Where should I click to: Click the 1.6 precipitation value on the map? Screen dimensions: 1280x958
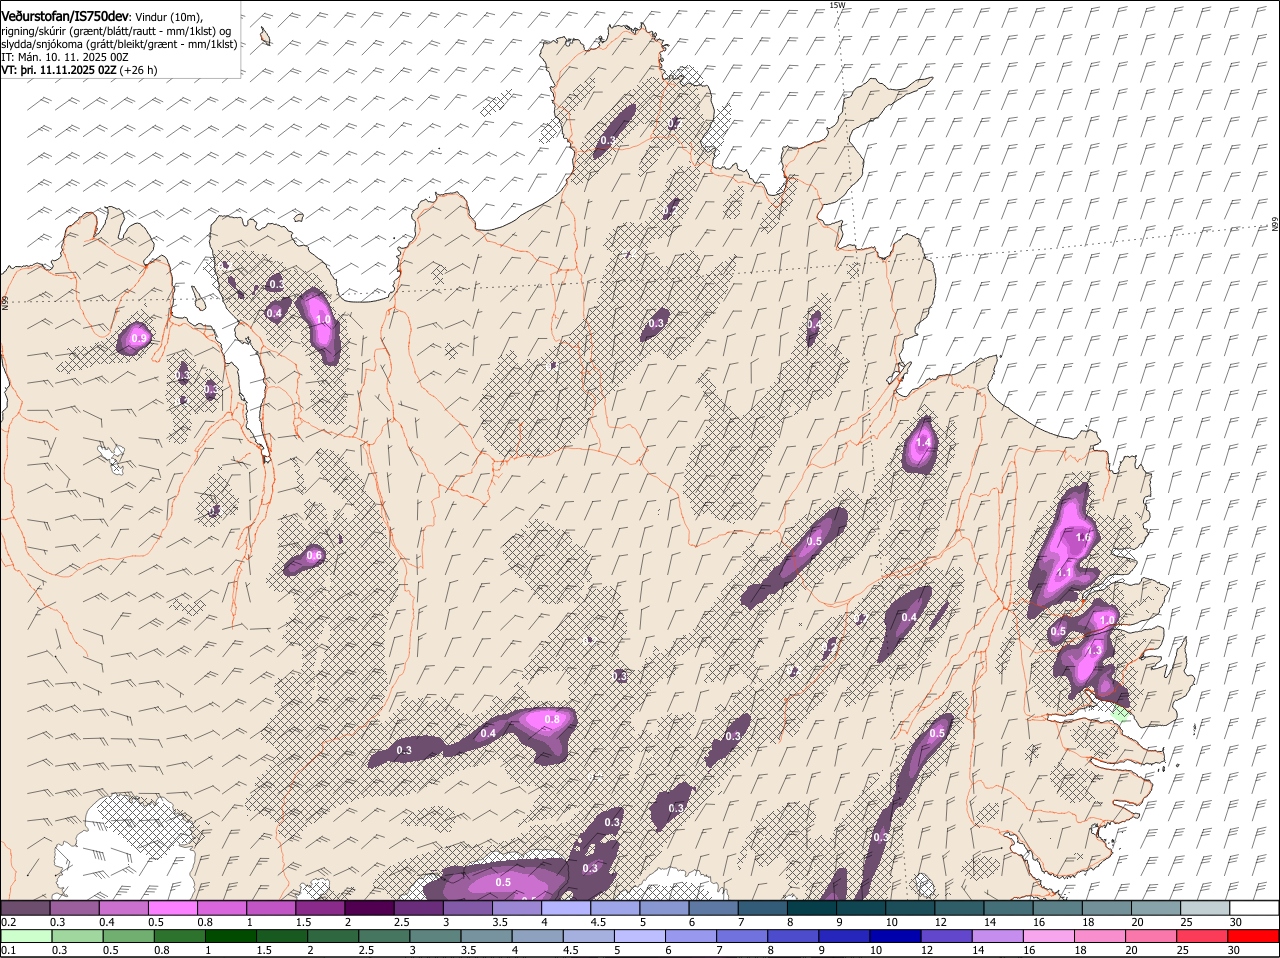1082,537
